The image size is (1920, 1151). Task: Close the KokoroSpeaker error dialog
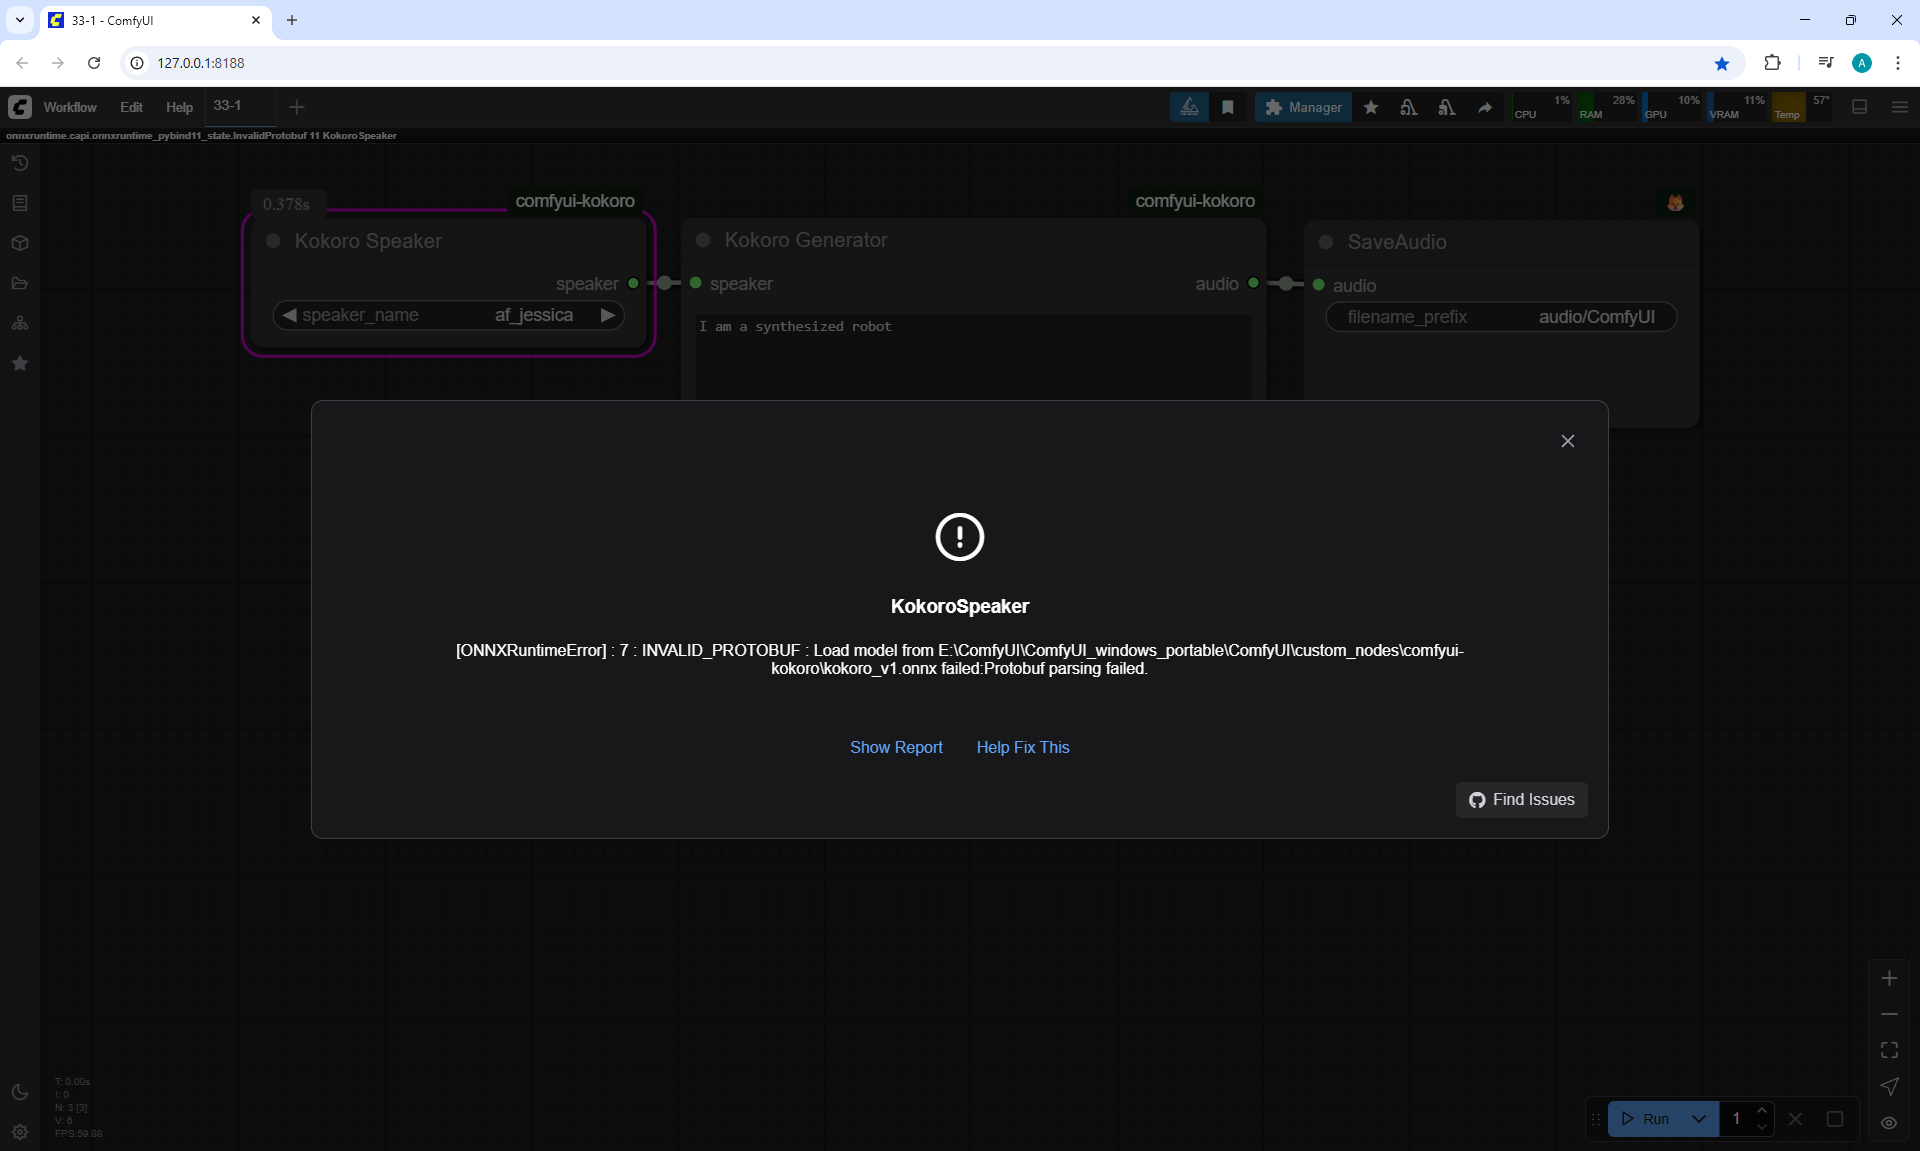coord(1567,441)
